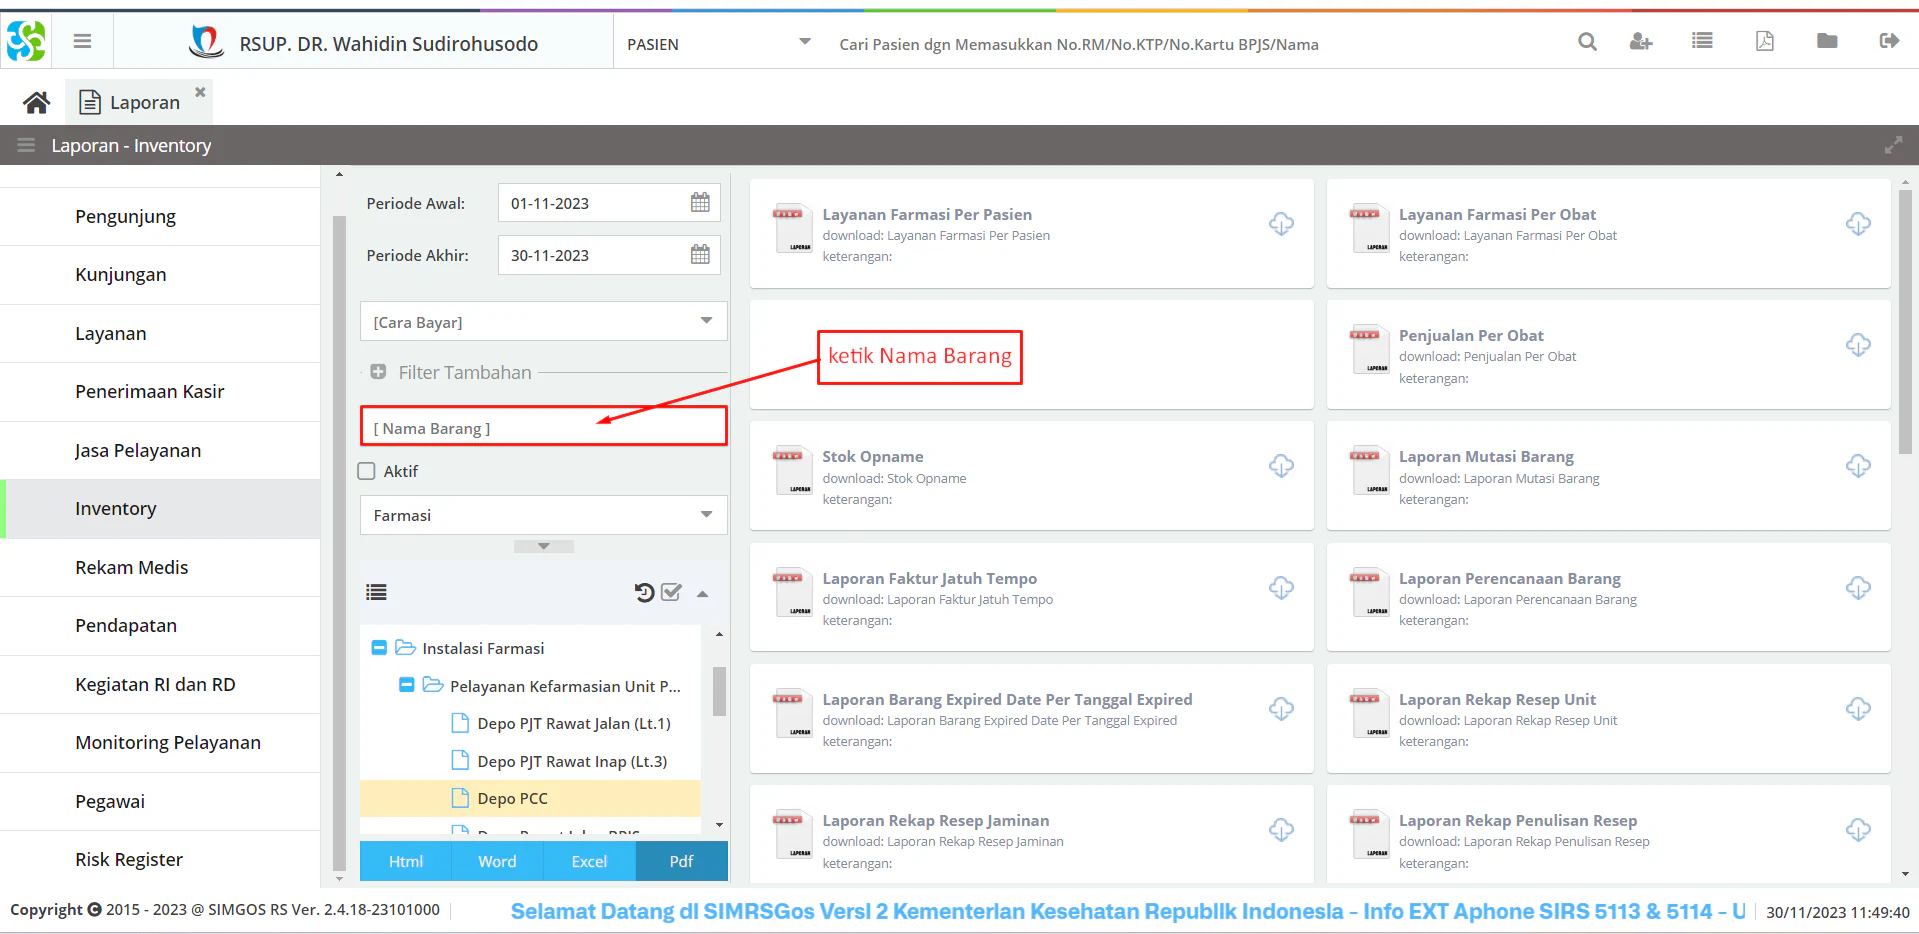Collapse the Instalasi Farmasi tree node

click(x=379, y=648)
